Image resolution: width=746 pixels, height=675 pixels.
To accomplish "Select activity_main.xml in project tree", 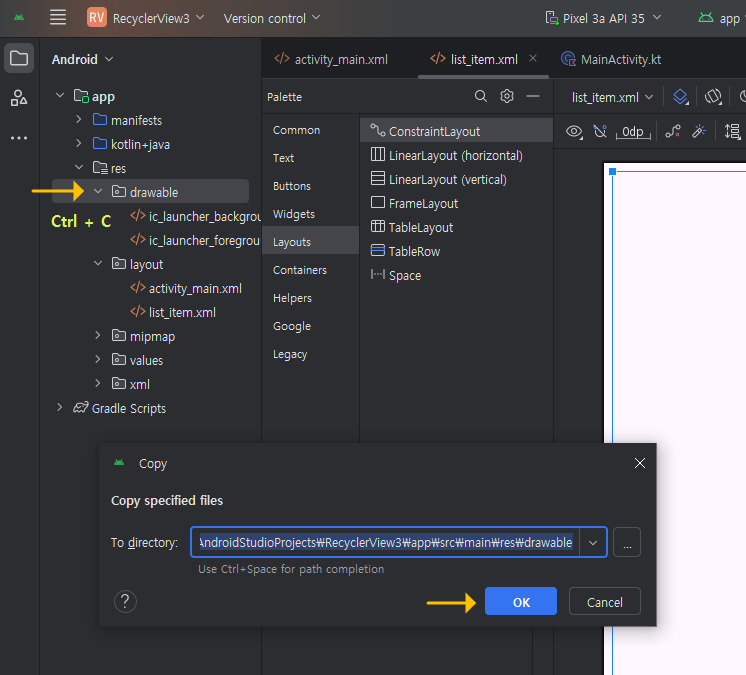I will pos(186,288).
